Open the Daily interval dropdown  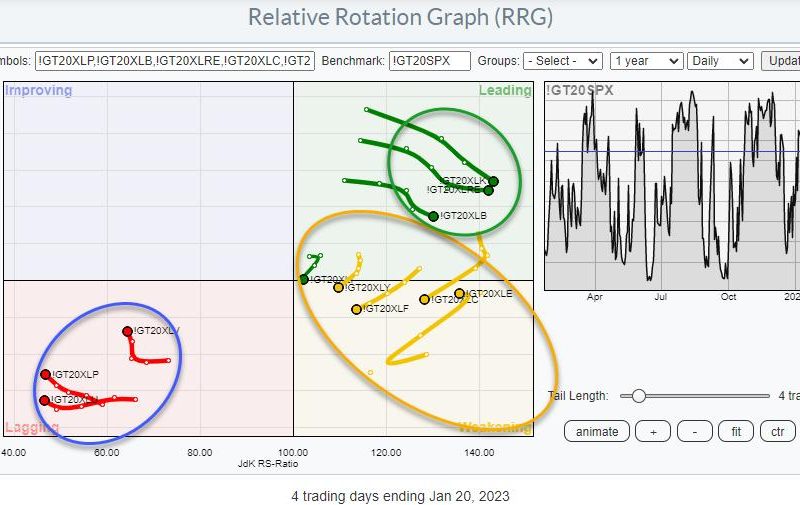pos(720,61)
